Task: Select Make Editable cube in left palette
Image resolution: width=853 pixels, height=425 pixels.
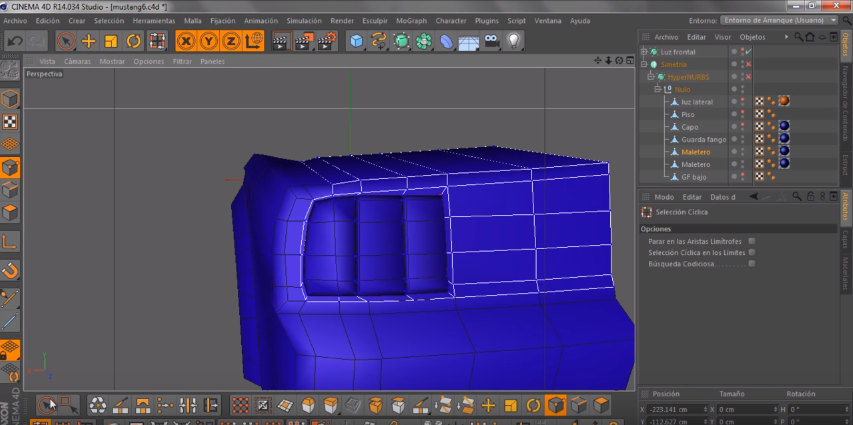Action: coord(10,99)
